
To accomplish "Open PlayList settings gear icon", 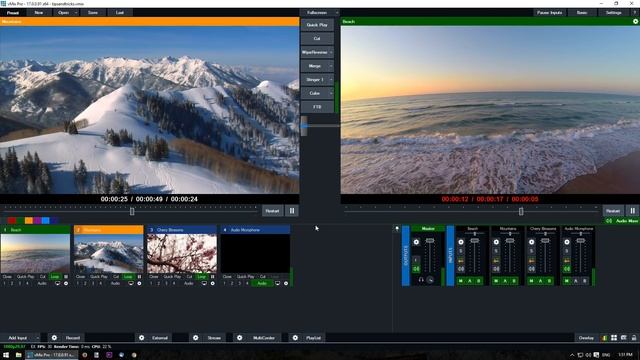I will tap(295, 338).
